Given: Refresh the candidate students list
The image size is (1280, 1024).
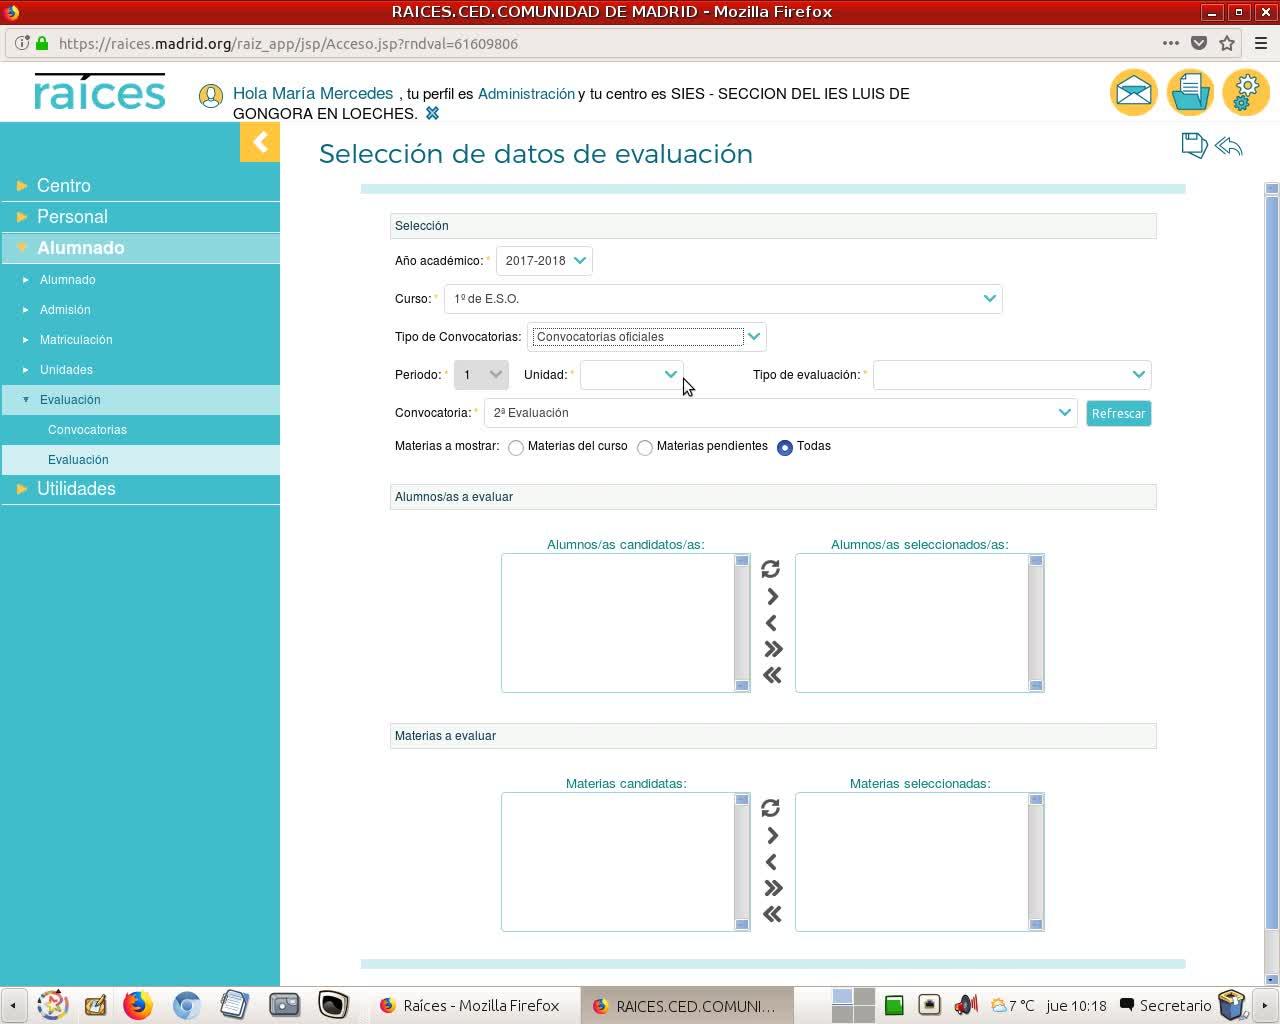Looking at the screenshot, I should [770, 569].
